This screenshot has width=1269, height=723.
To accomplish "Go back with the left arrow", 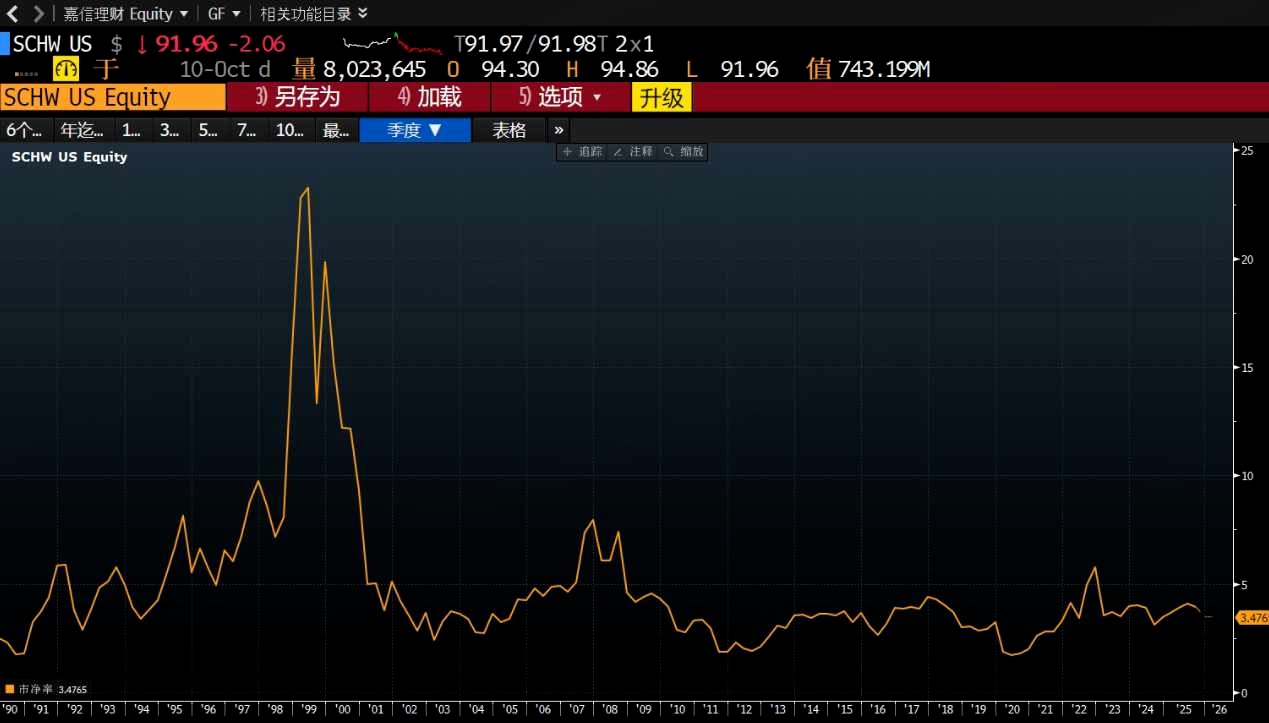I will [13, 14].
